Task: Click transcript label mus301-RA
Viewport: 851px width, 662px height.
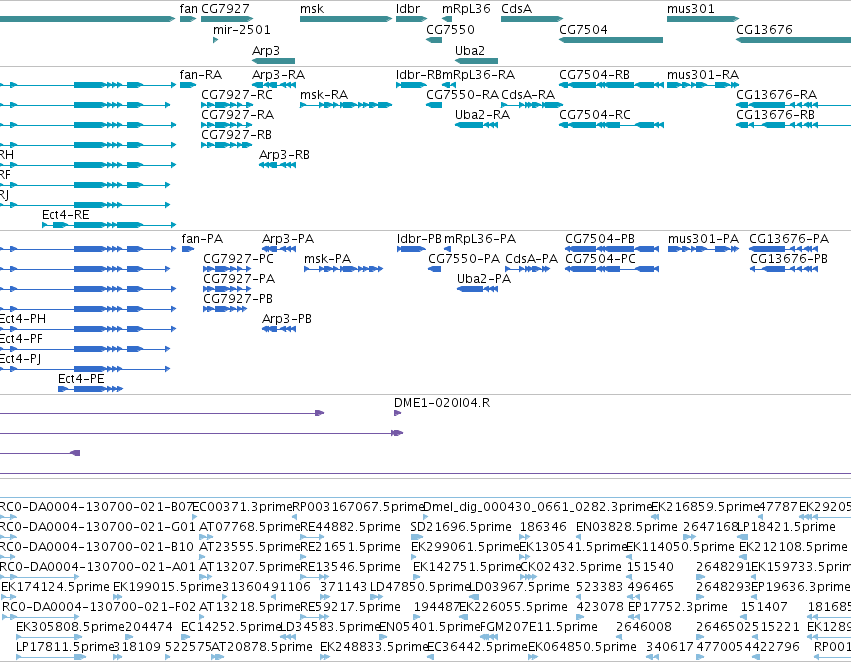Action: point(703,74)
